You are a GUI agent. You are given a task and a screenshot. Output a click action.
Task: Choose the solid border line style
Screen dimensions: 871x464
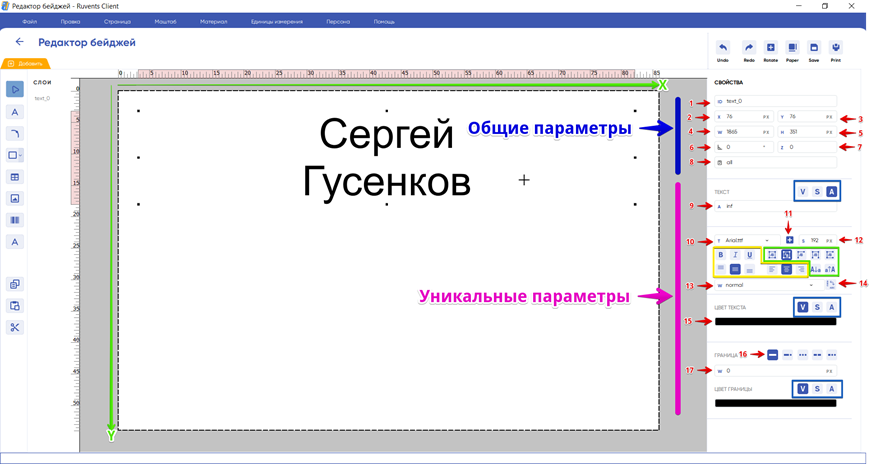pyautogui.click(x=772, y=355)
